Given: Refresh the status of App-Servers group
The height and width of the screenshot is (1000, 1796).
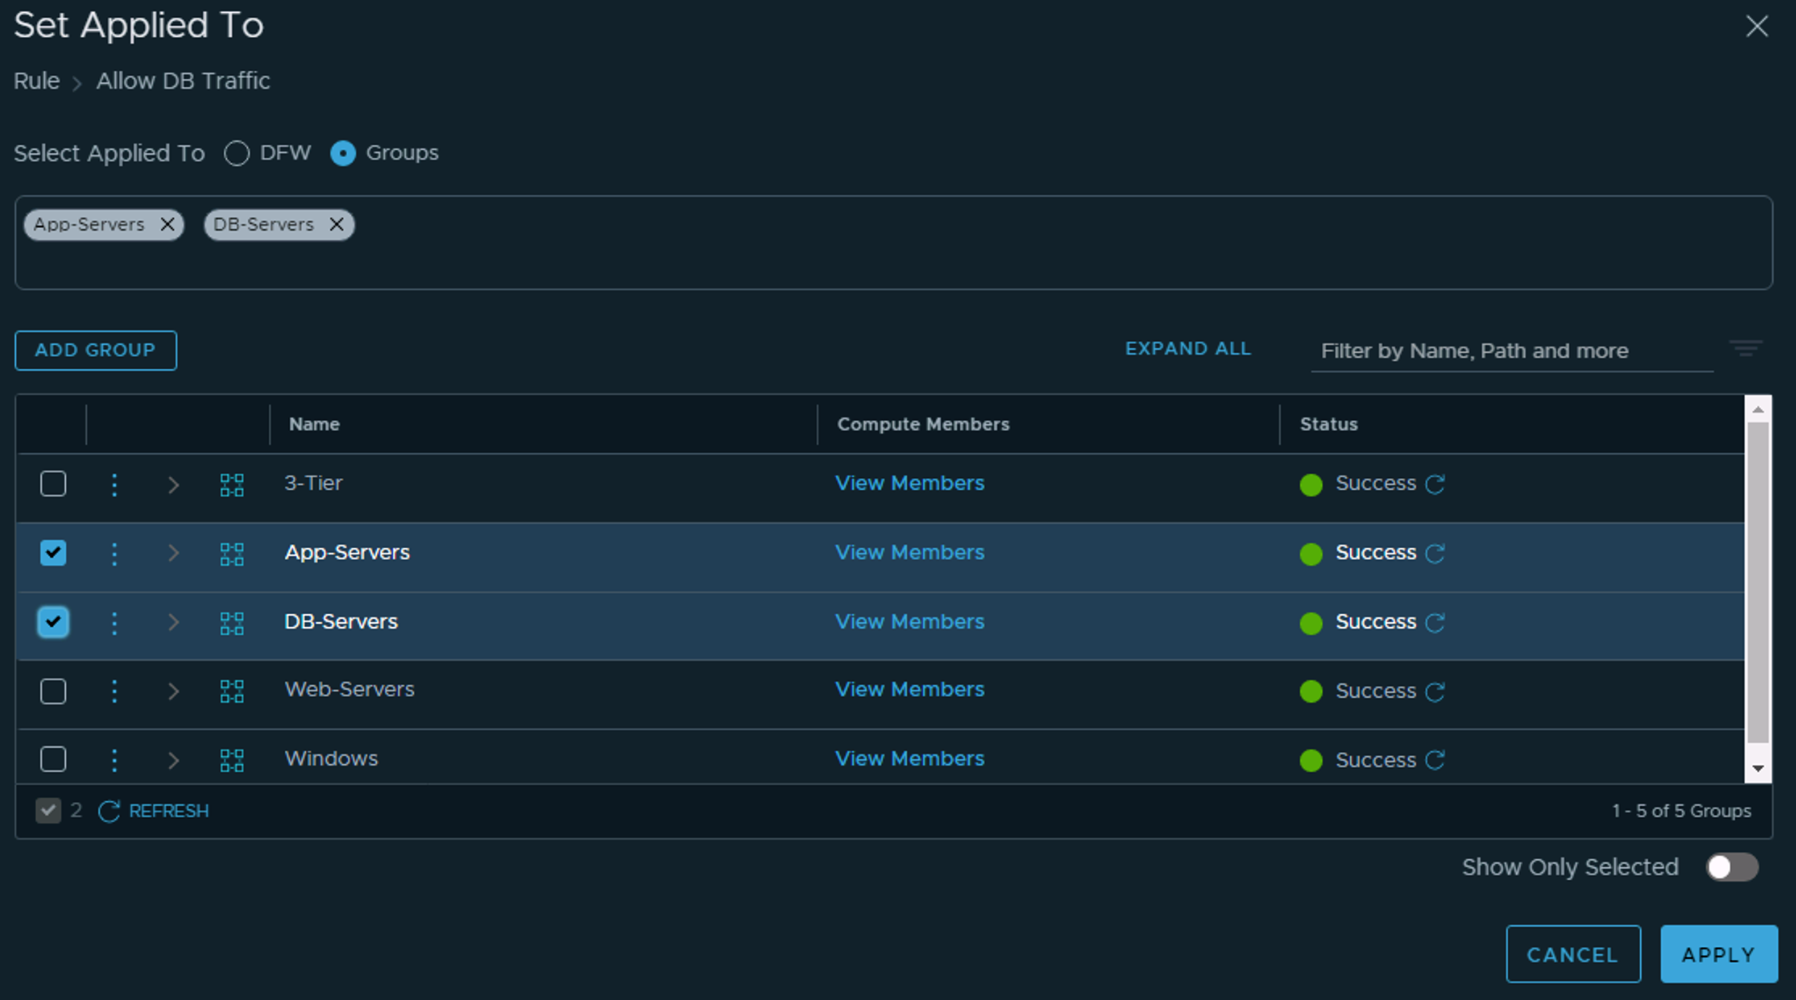Looking at the screenshot, I should coord(1435,553).
